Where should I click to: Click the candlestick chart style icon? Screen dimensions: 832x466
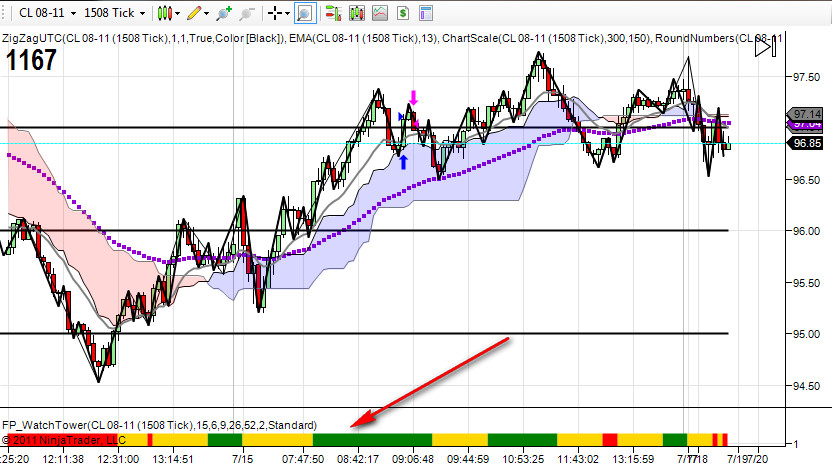click(164, 13)
